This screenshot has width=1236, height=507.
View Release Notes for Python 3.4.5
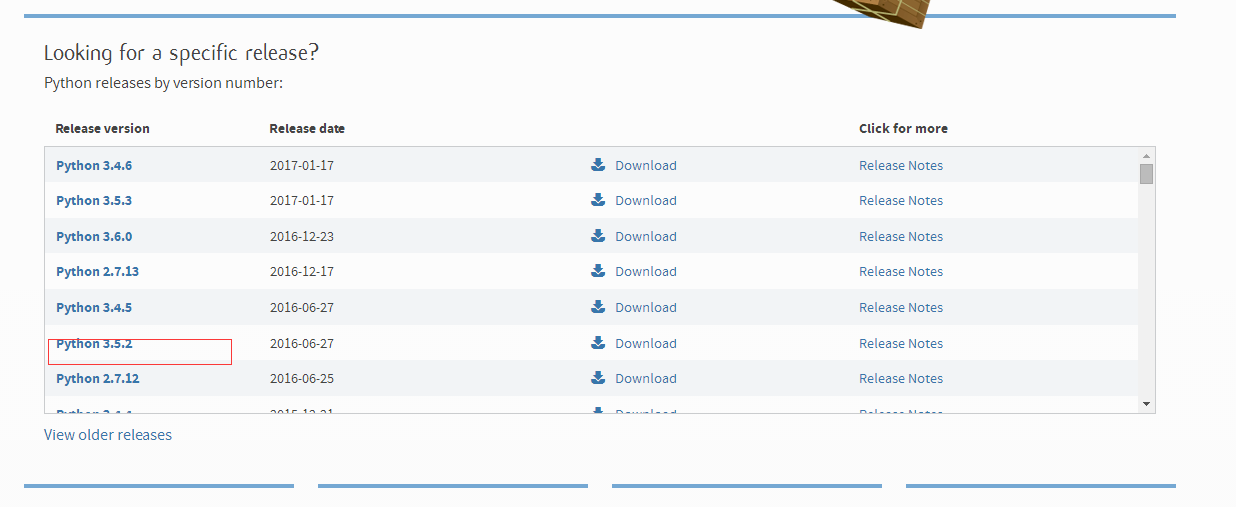coord(901,308)
